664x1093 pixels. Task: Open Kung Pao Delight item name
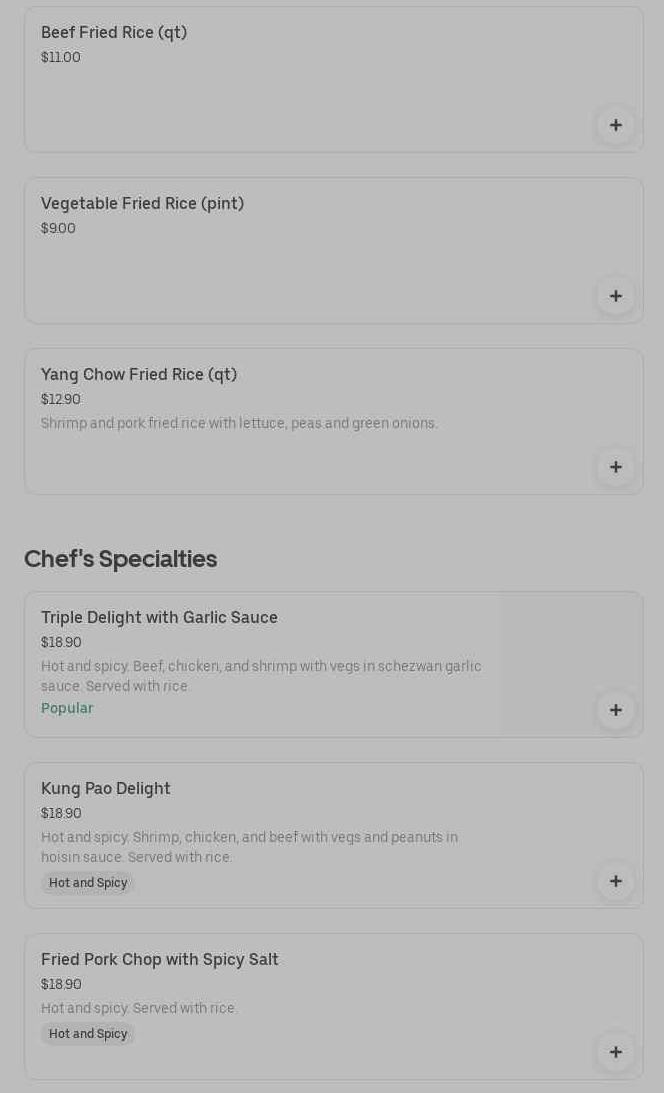106,788
